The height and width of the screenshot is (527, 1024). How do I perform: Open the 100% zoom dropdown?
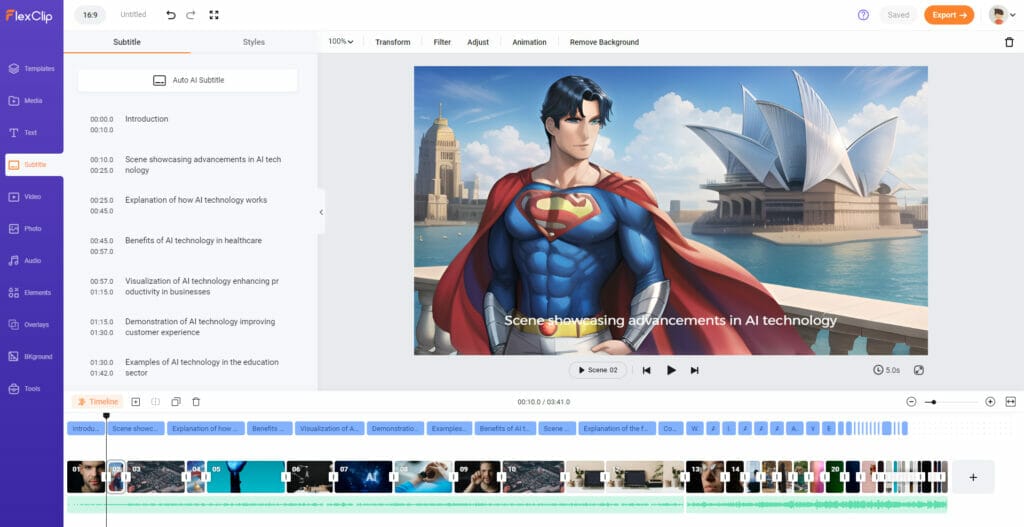[340, 42]
